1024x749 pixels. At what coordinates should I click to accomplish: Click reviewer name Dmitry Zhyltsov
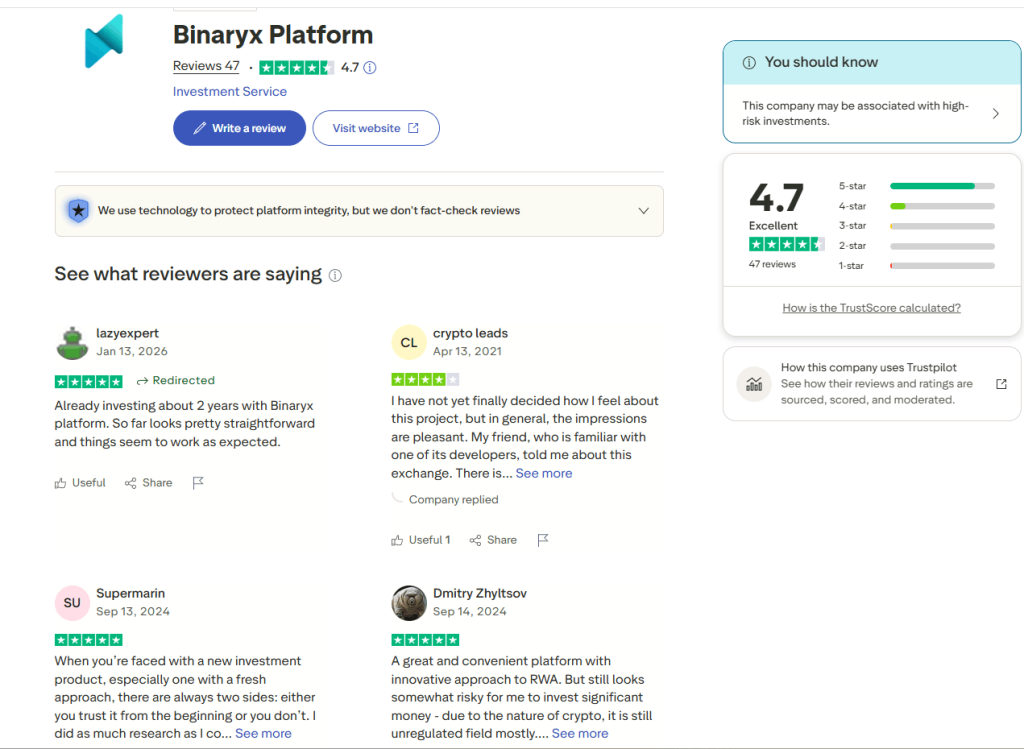point(480,594)
